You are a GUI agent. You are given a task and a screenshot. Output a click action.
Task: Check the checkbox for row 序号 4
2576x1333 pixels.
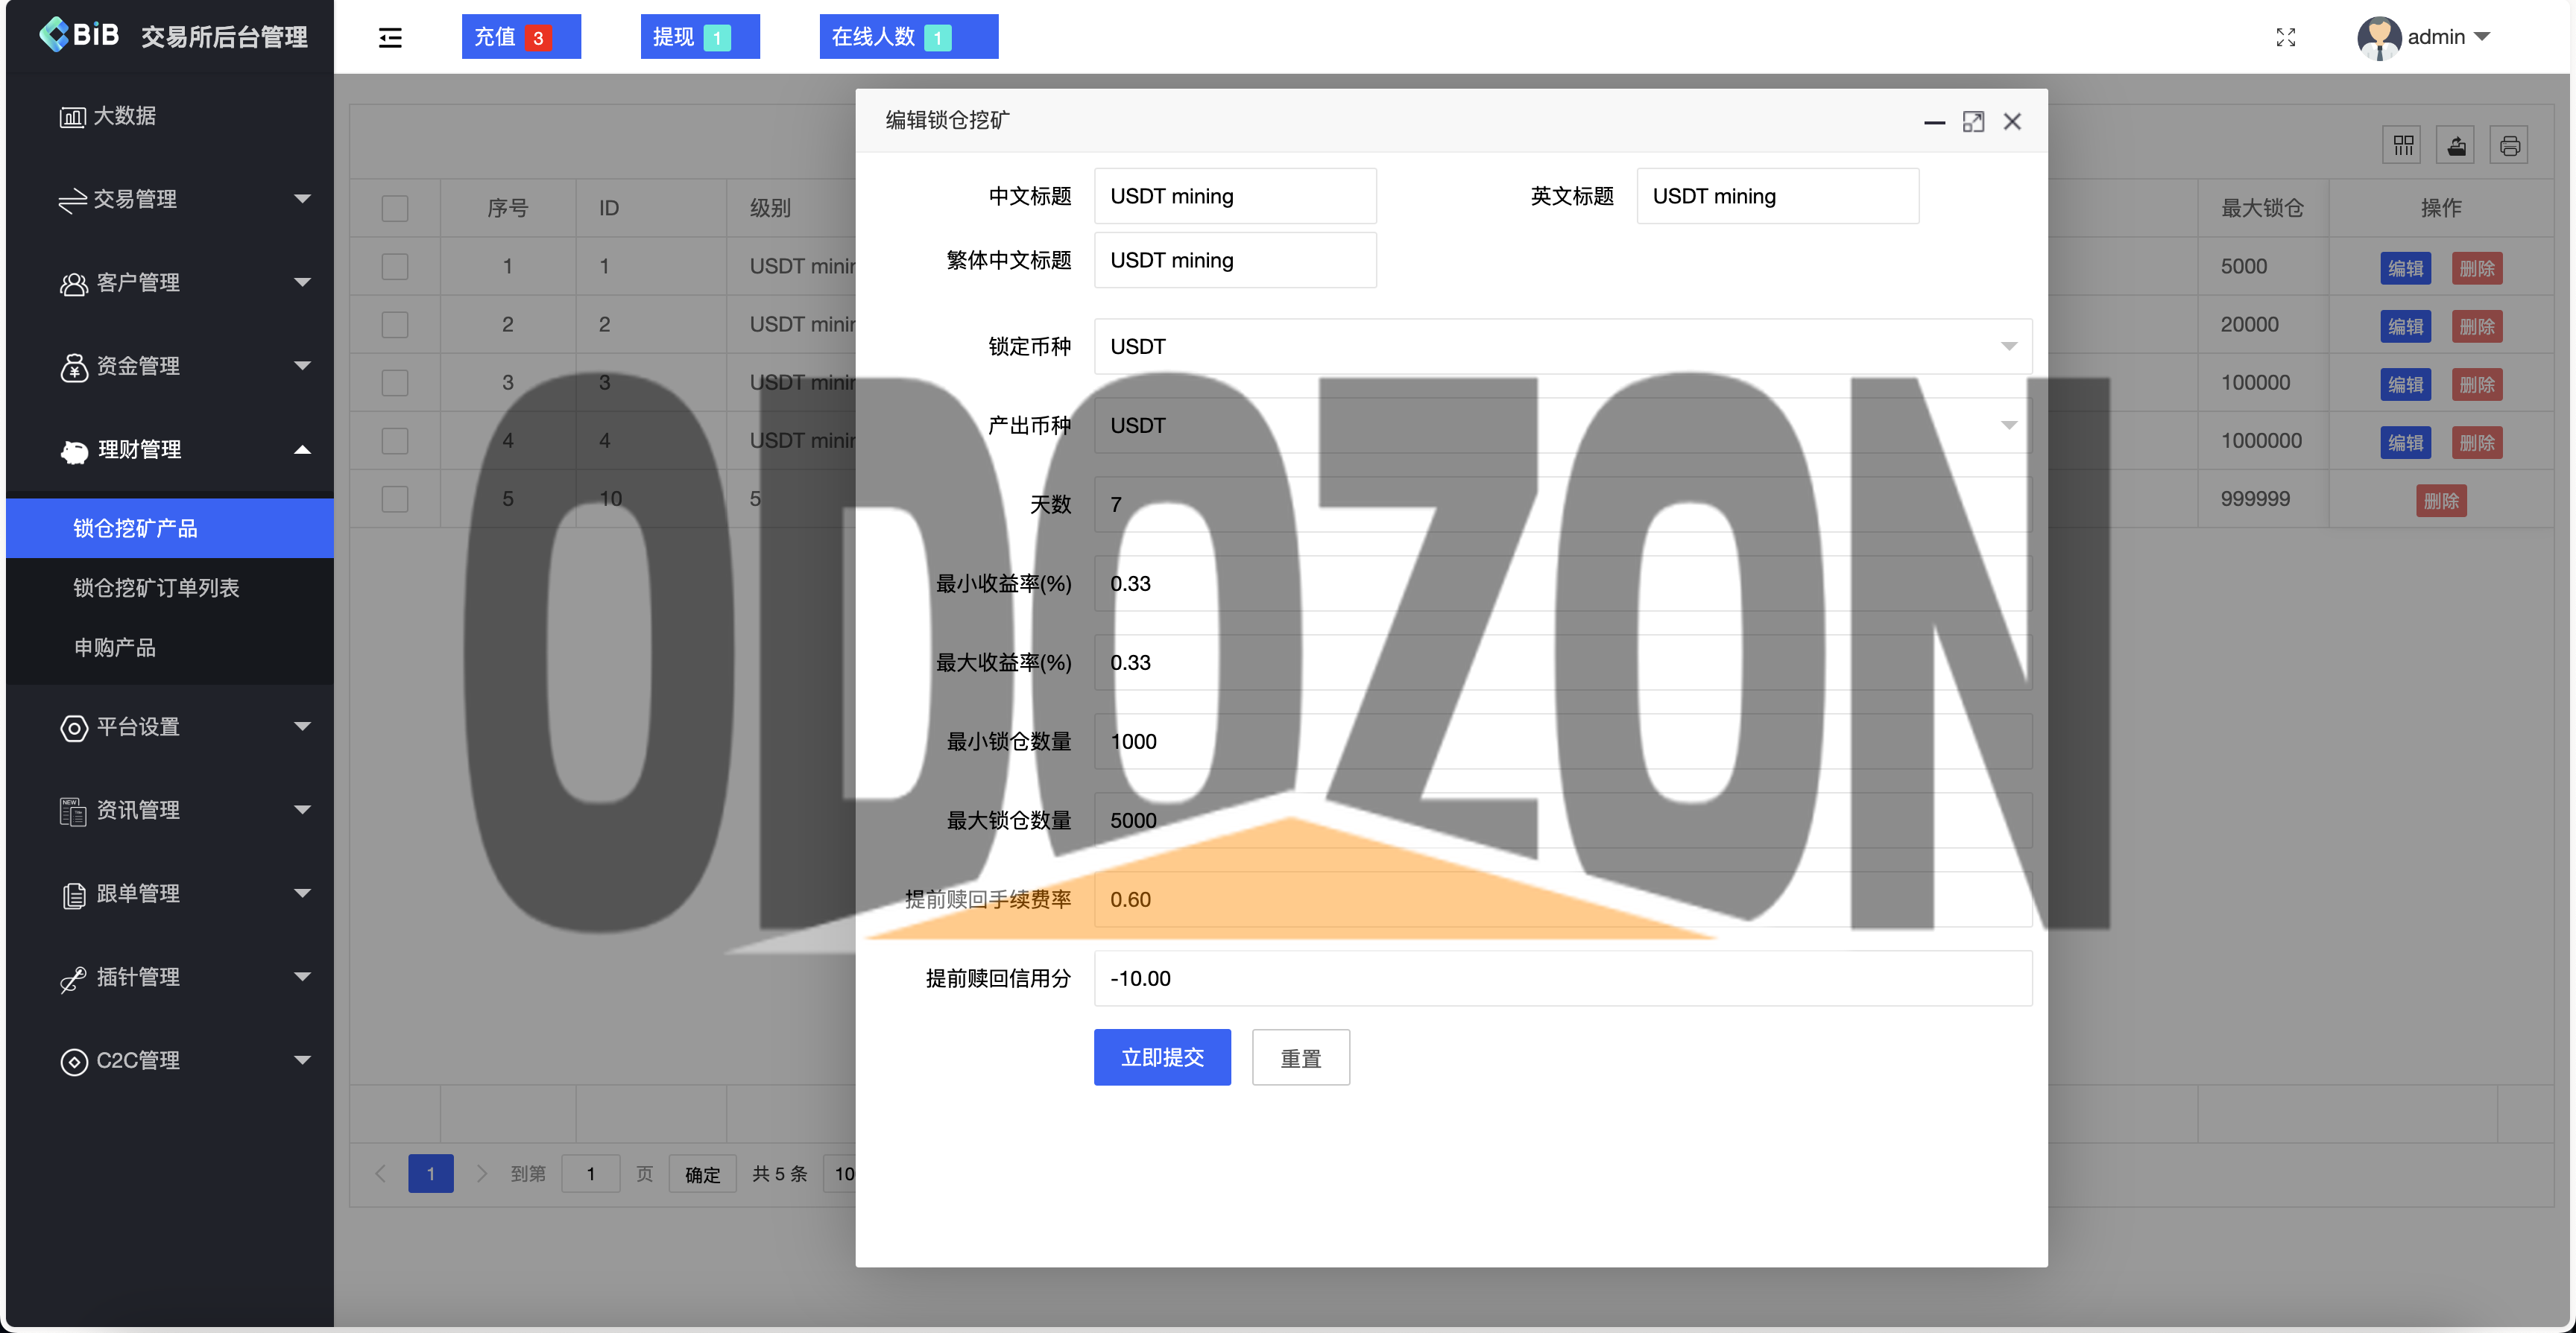[395, 440]
